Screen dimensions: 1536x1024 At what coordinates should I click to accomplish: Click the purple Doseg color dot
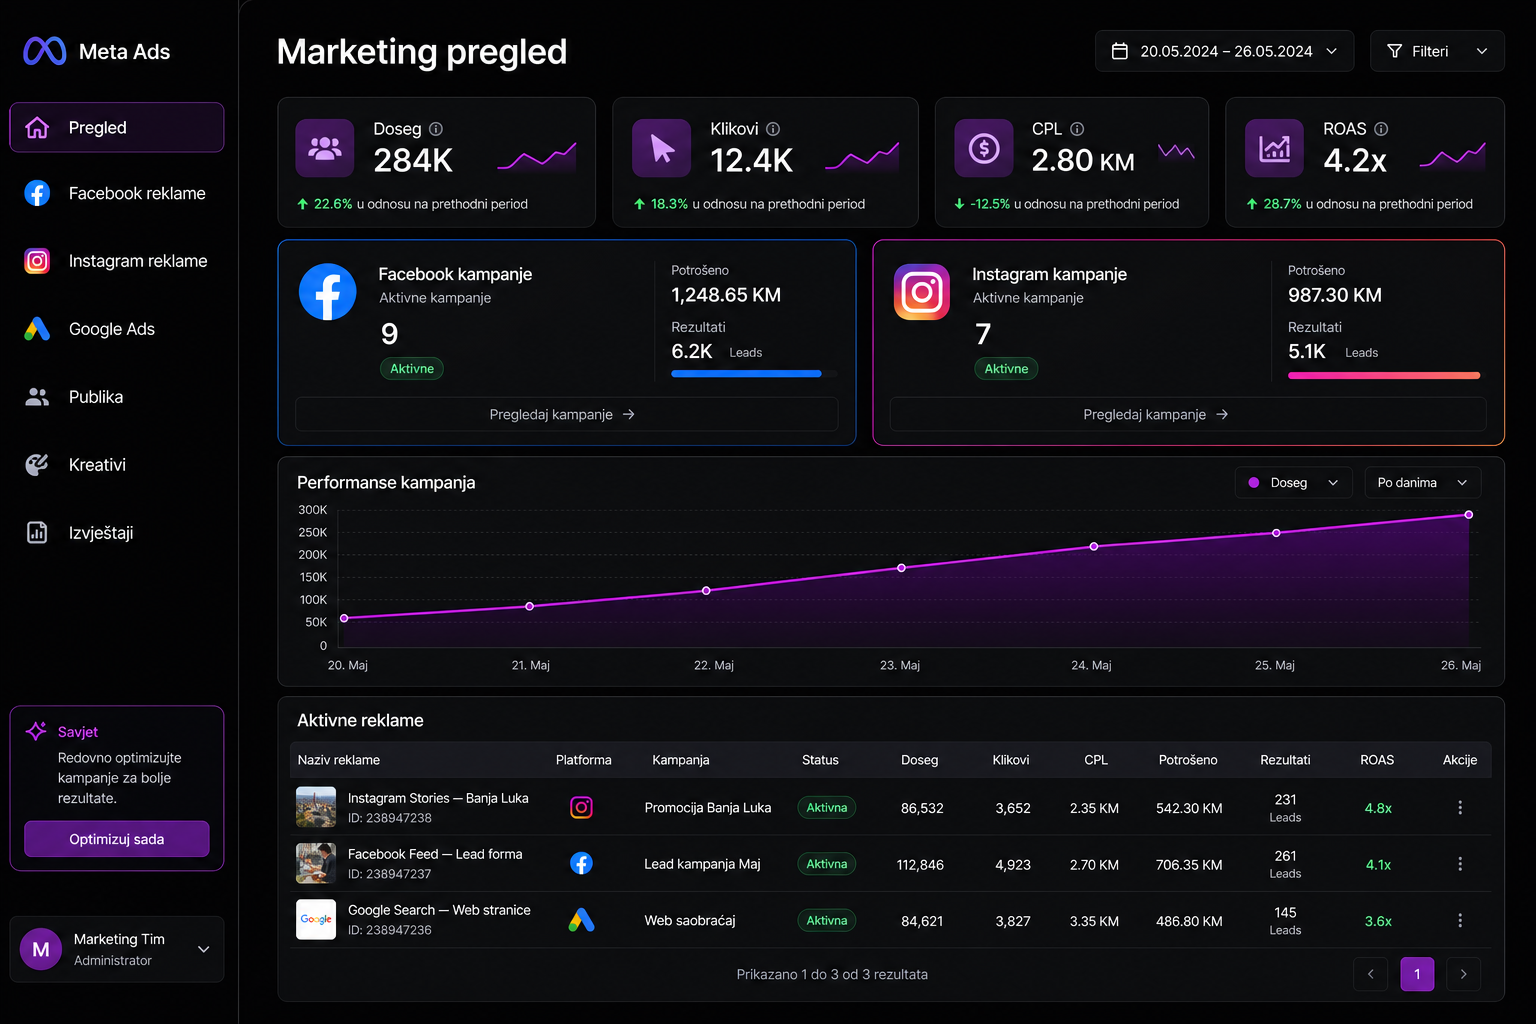click(x=1254, y=483)
